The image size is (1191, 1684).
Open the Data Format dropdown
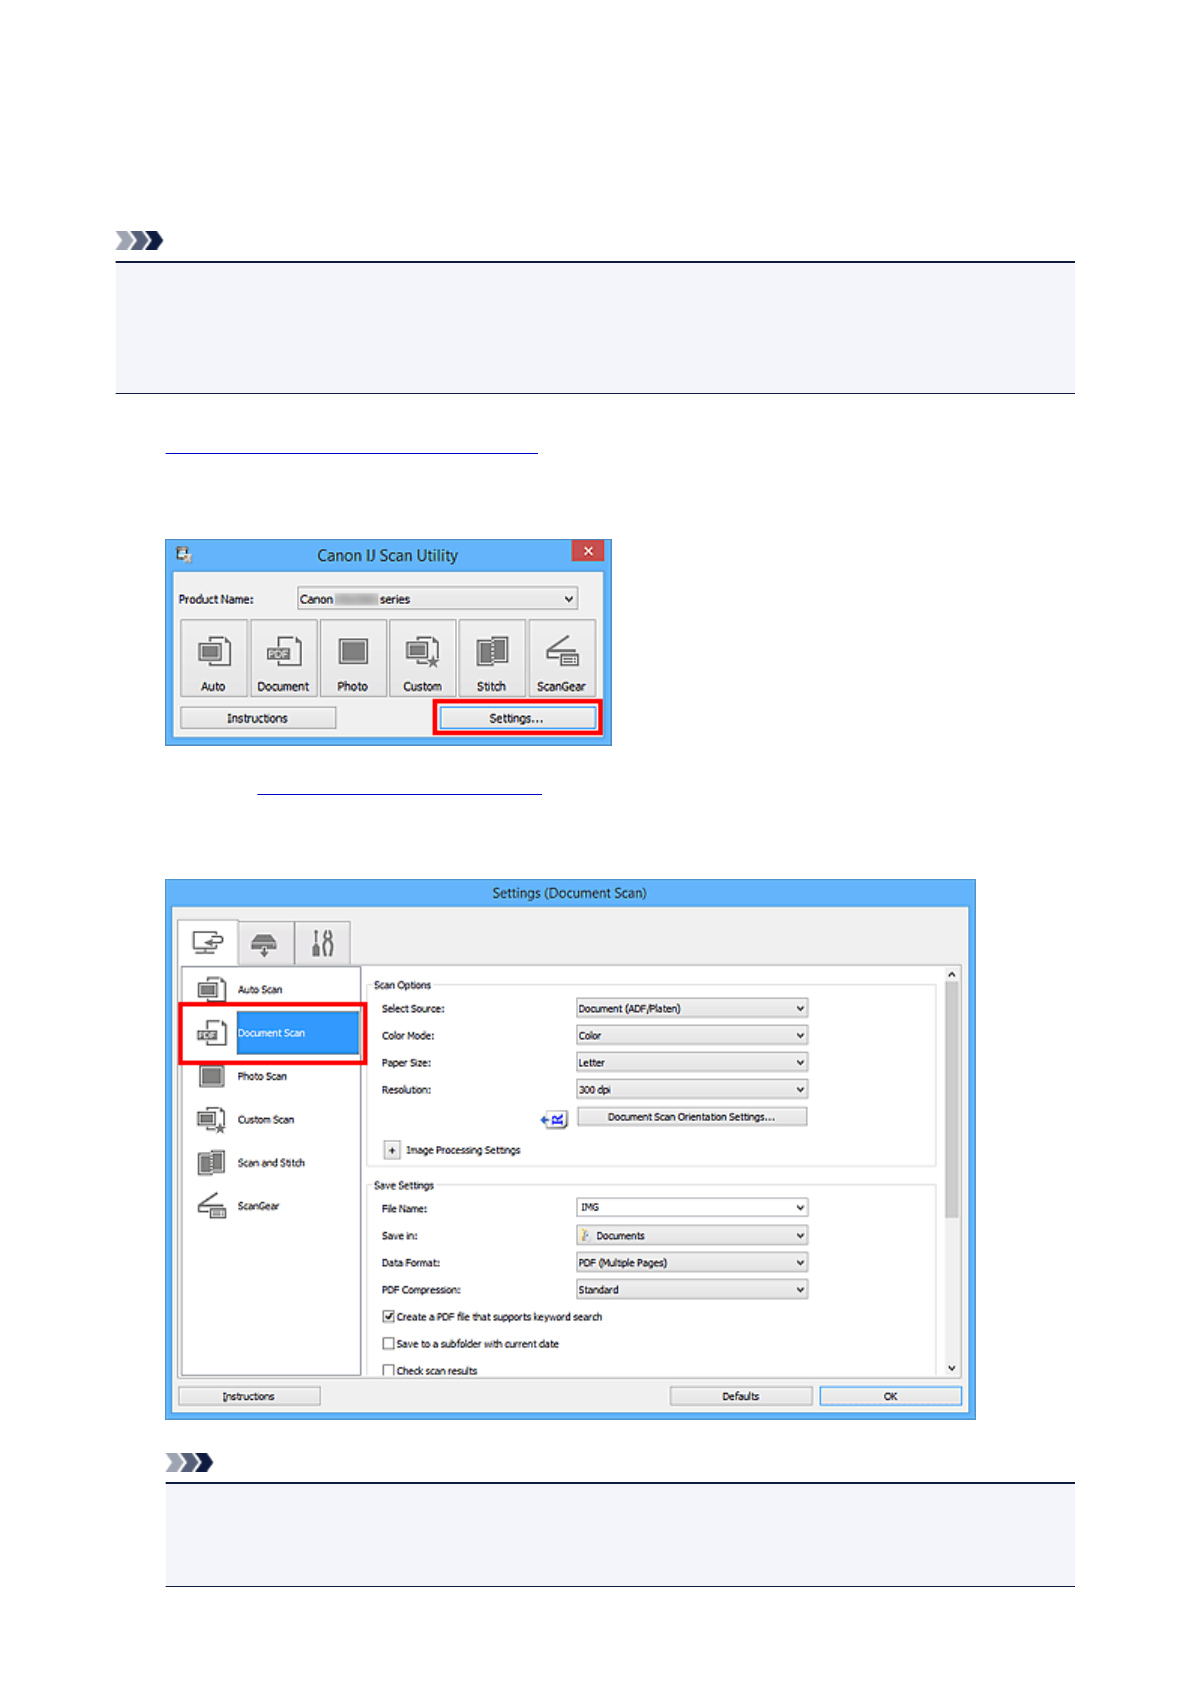(x=691, y=1263)
